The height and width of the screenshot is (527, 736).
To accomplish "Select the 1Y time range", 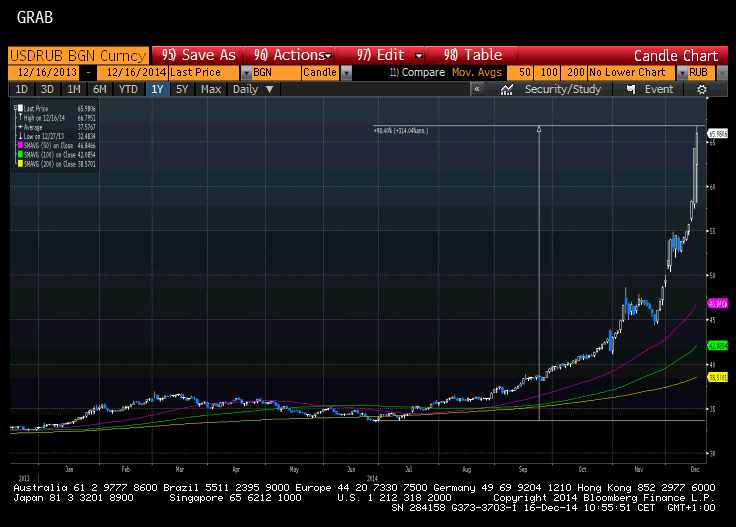I will (x=157, y=89).
